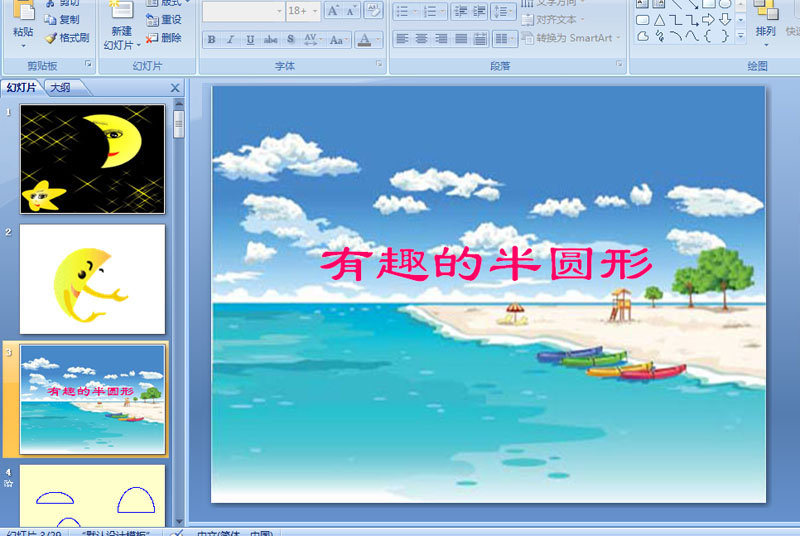
Task: Select the Elbow Arrow Connector shape
Action: pyautogui.click(x=692, y=20)
